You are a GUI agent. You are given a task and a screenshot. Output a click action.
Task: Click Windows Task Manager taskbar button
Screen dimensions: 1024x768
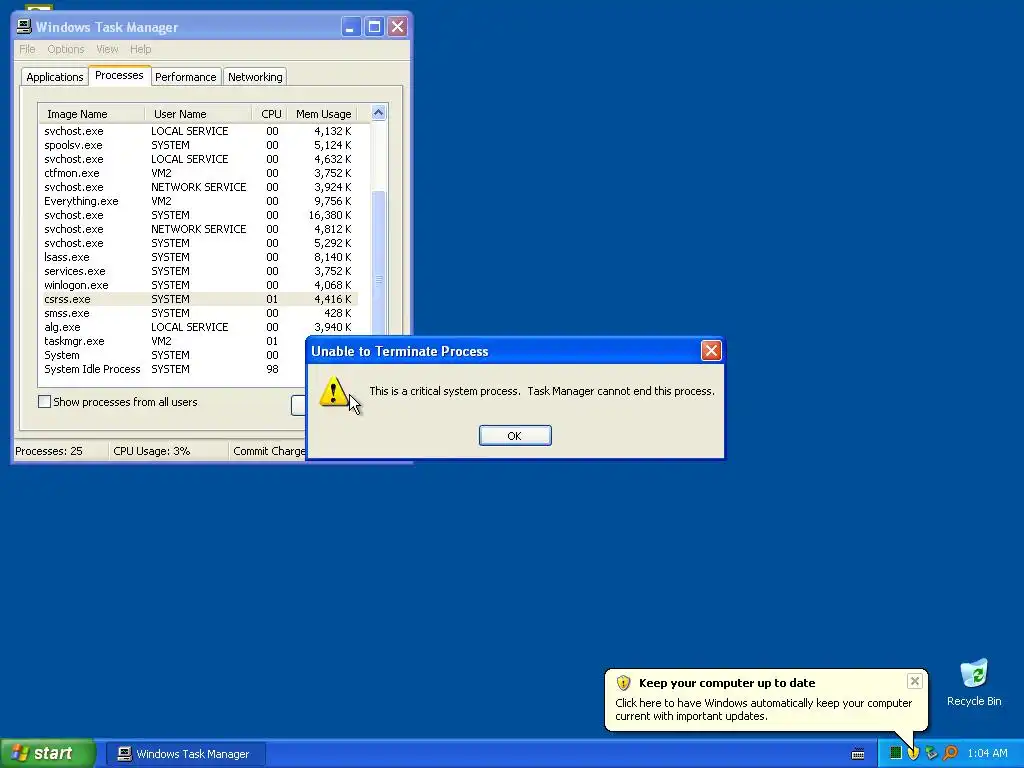185,754
